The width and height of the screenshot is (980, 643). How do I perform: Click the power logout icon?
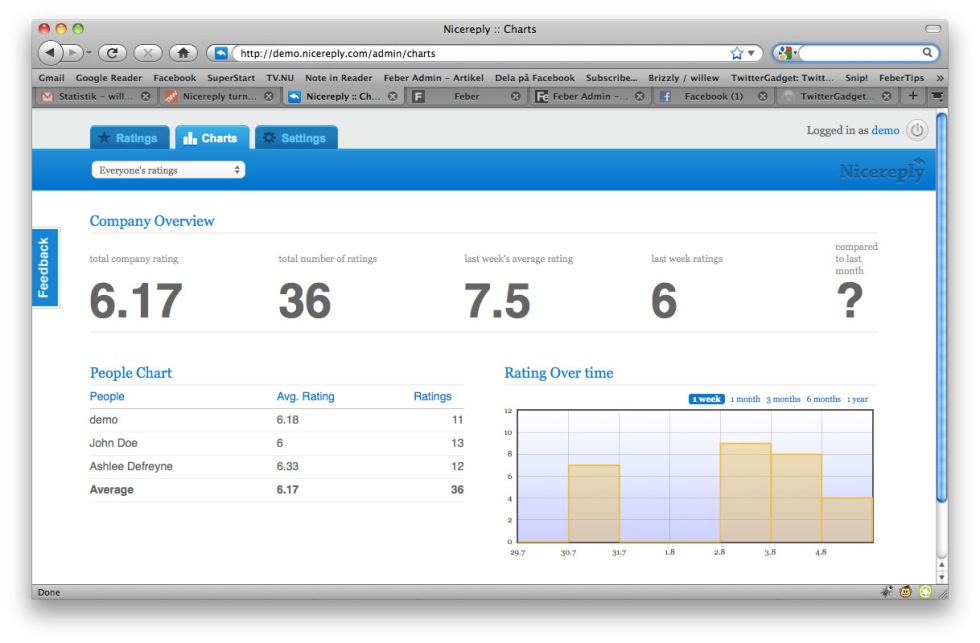[917, 130]
